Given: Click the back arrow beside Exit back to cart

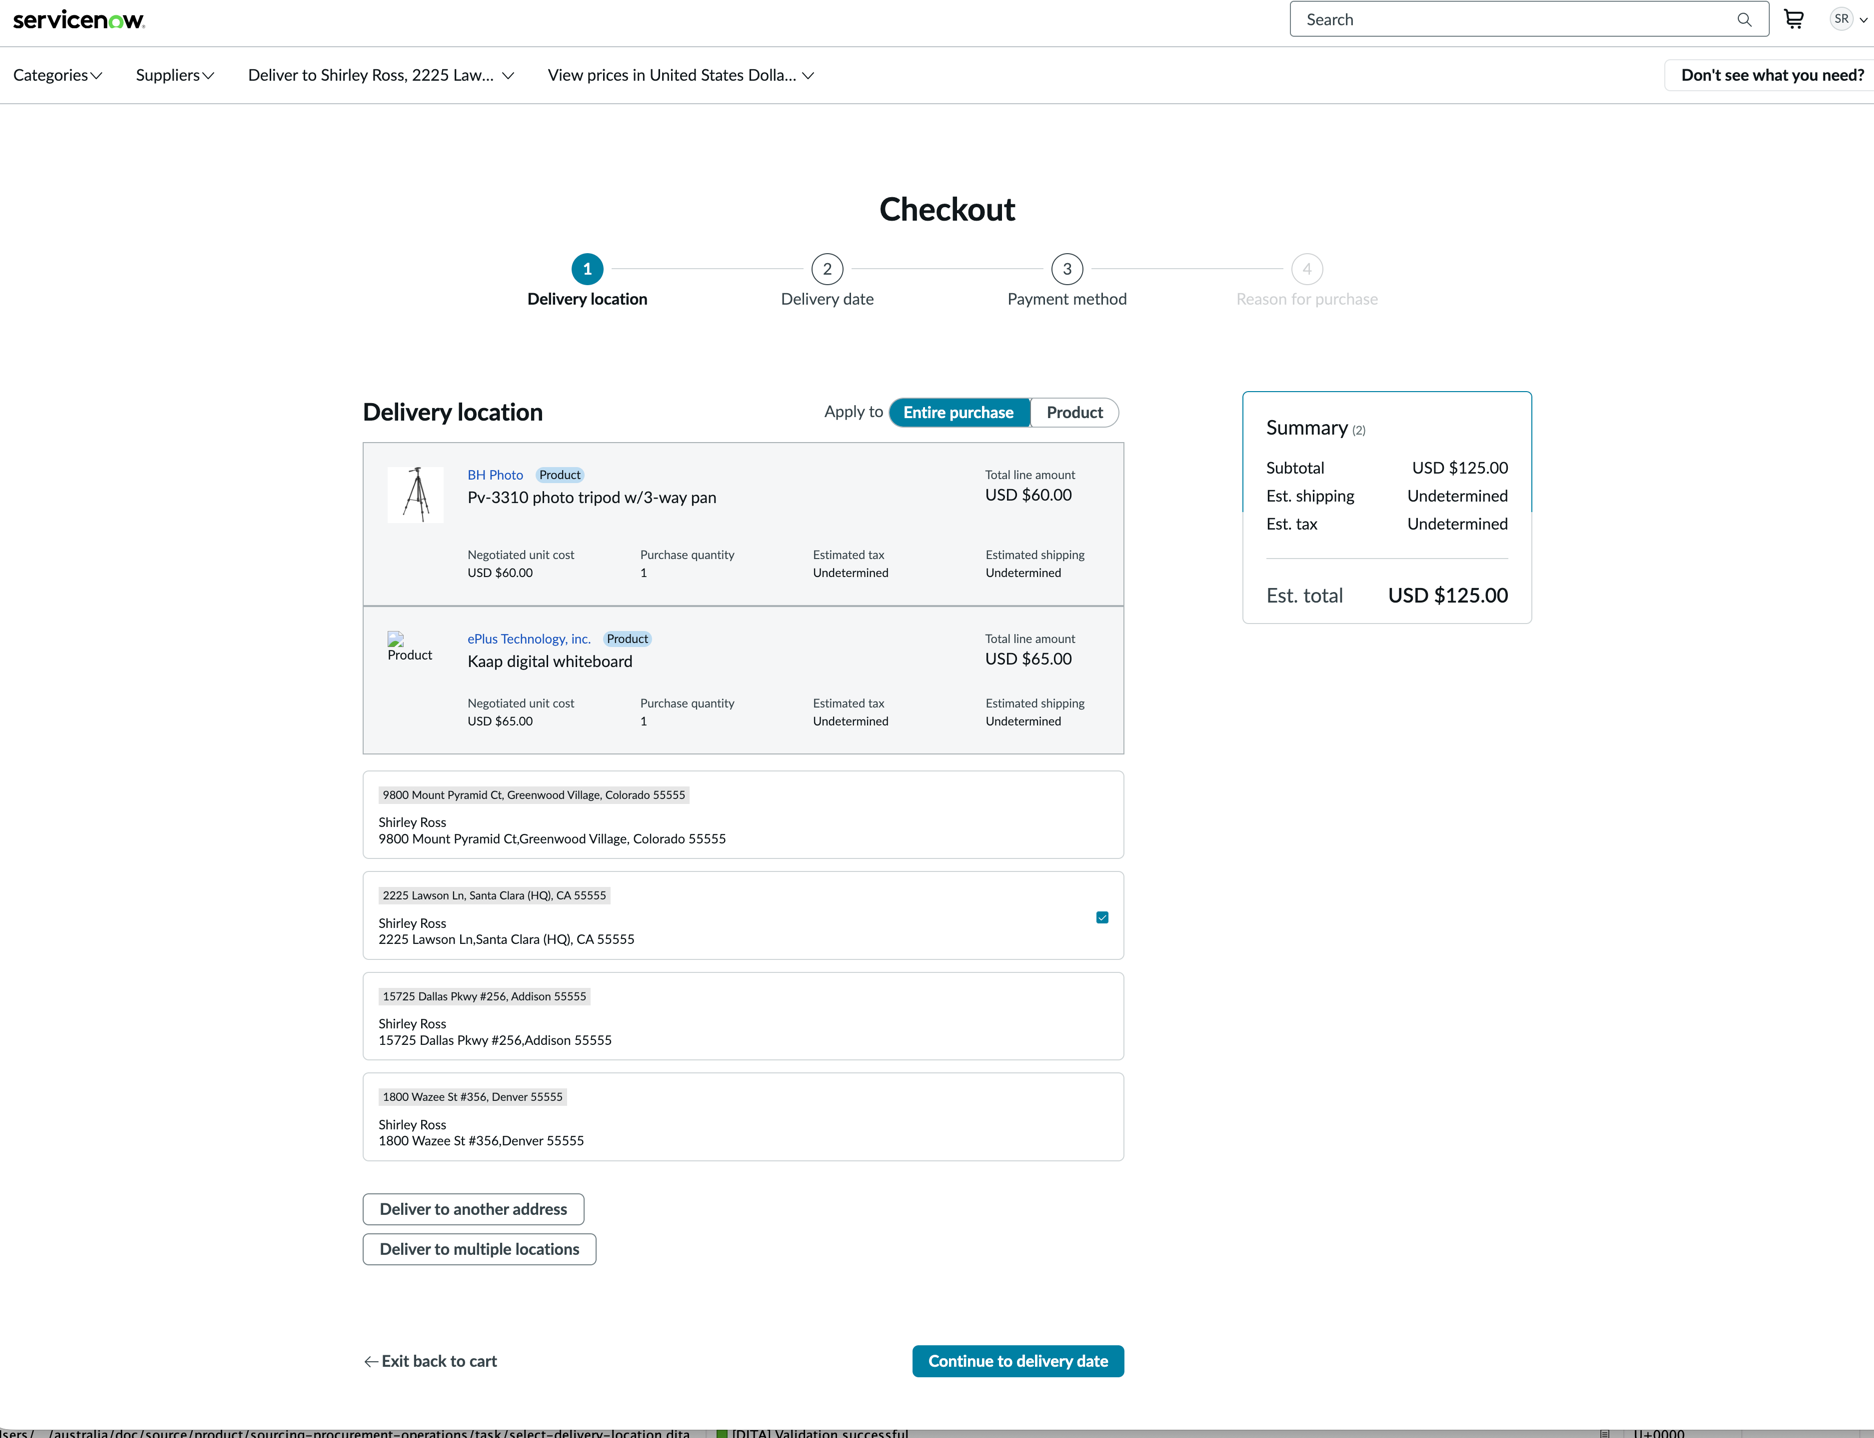Looking at the screenshot, I should pyautogui.click(x=370, y=1362).
